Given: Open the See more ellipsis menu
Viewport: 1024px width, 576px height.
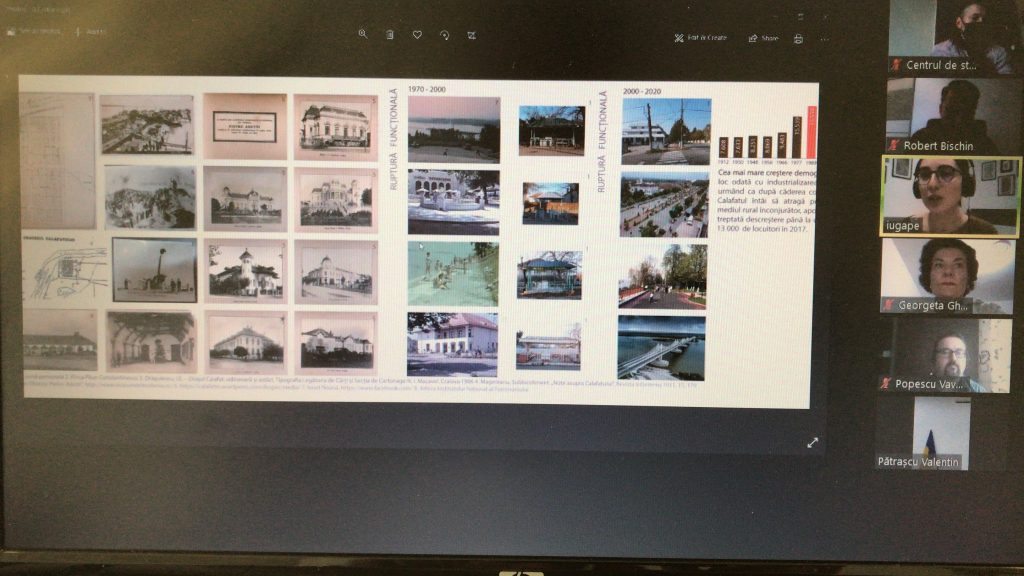Looking at the screenshot, I should [x=824, y=39].
